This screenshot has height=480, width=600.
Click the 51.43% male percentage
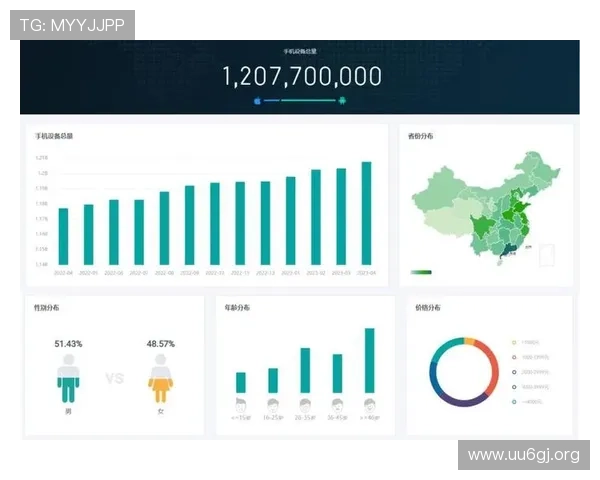(x=68, y=344)
